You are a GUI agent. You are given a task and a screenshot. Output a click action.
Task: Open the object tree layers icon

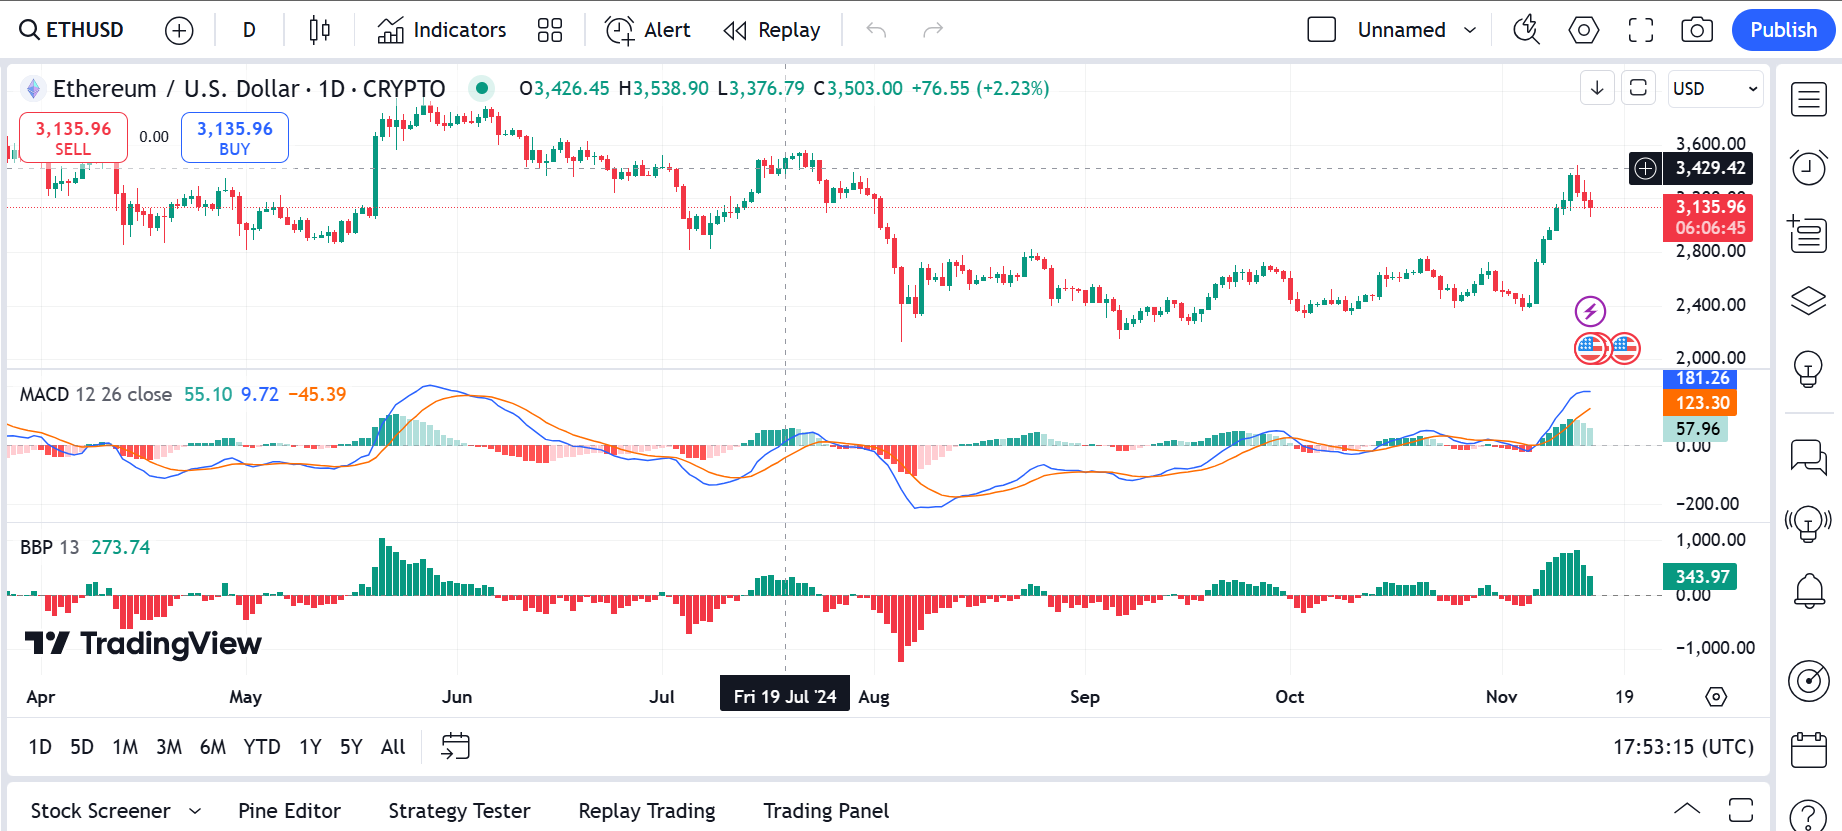1809,300
